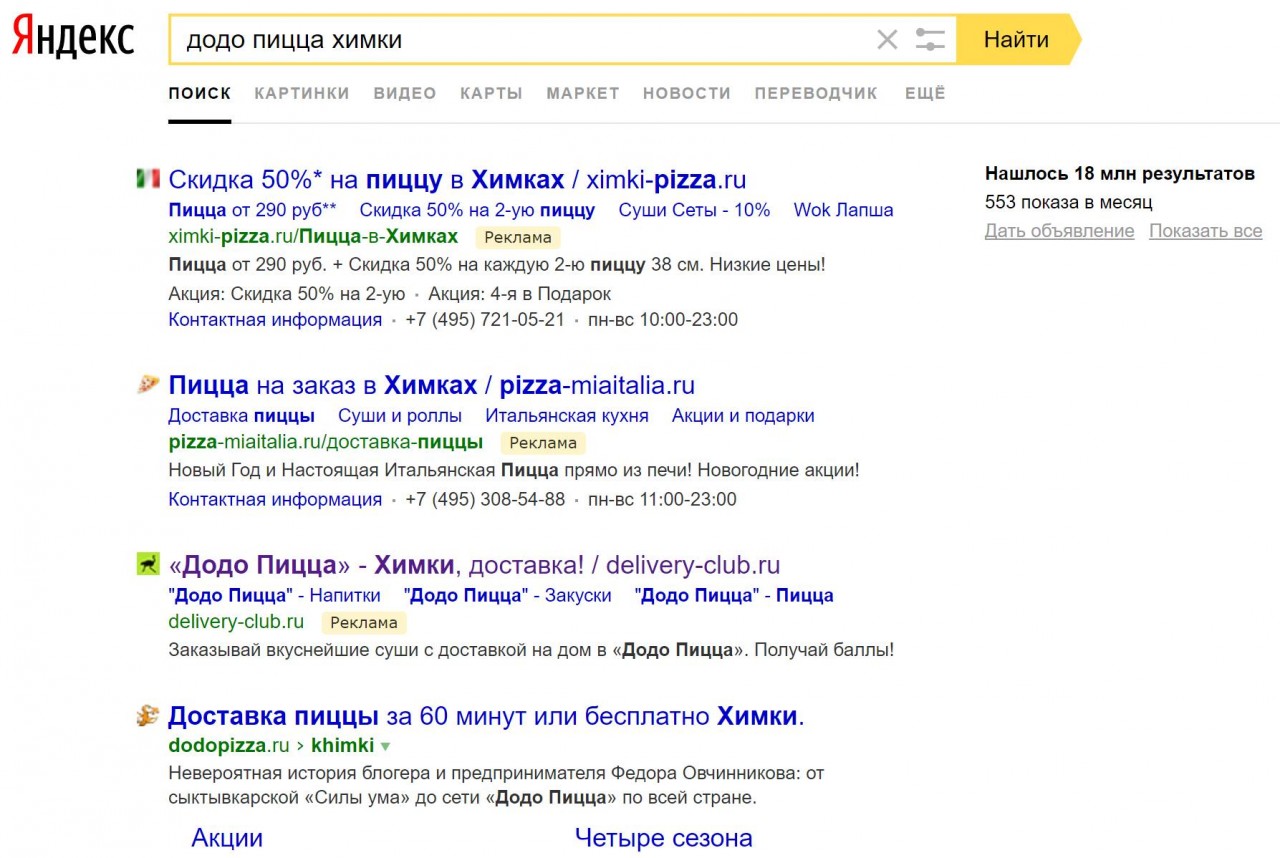
Task: Open result Скидка 50%* на пиццу в Химках
Action: pos(457,180)
